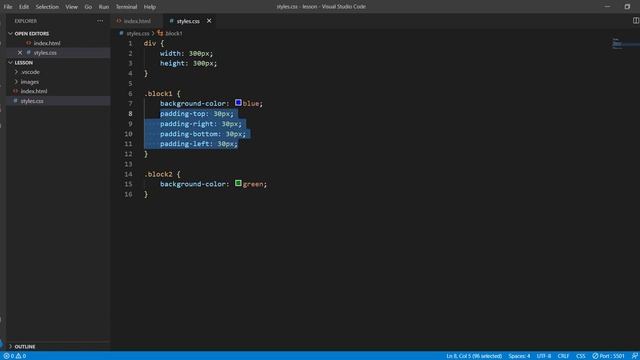Click the Ln 8, Col 5 status entry
640x360 pixels.
click(474, 356)
